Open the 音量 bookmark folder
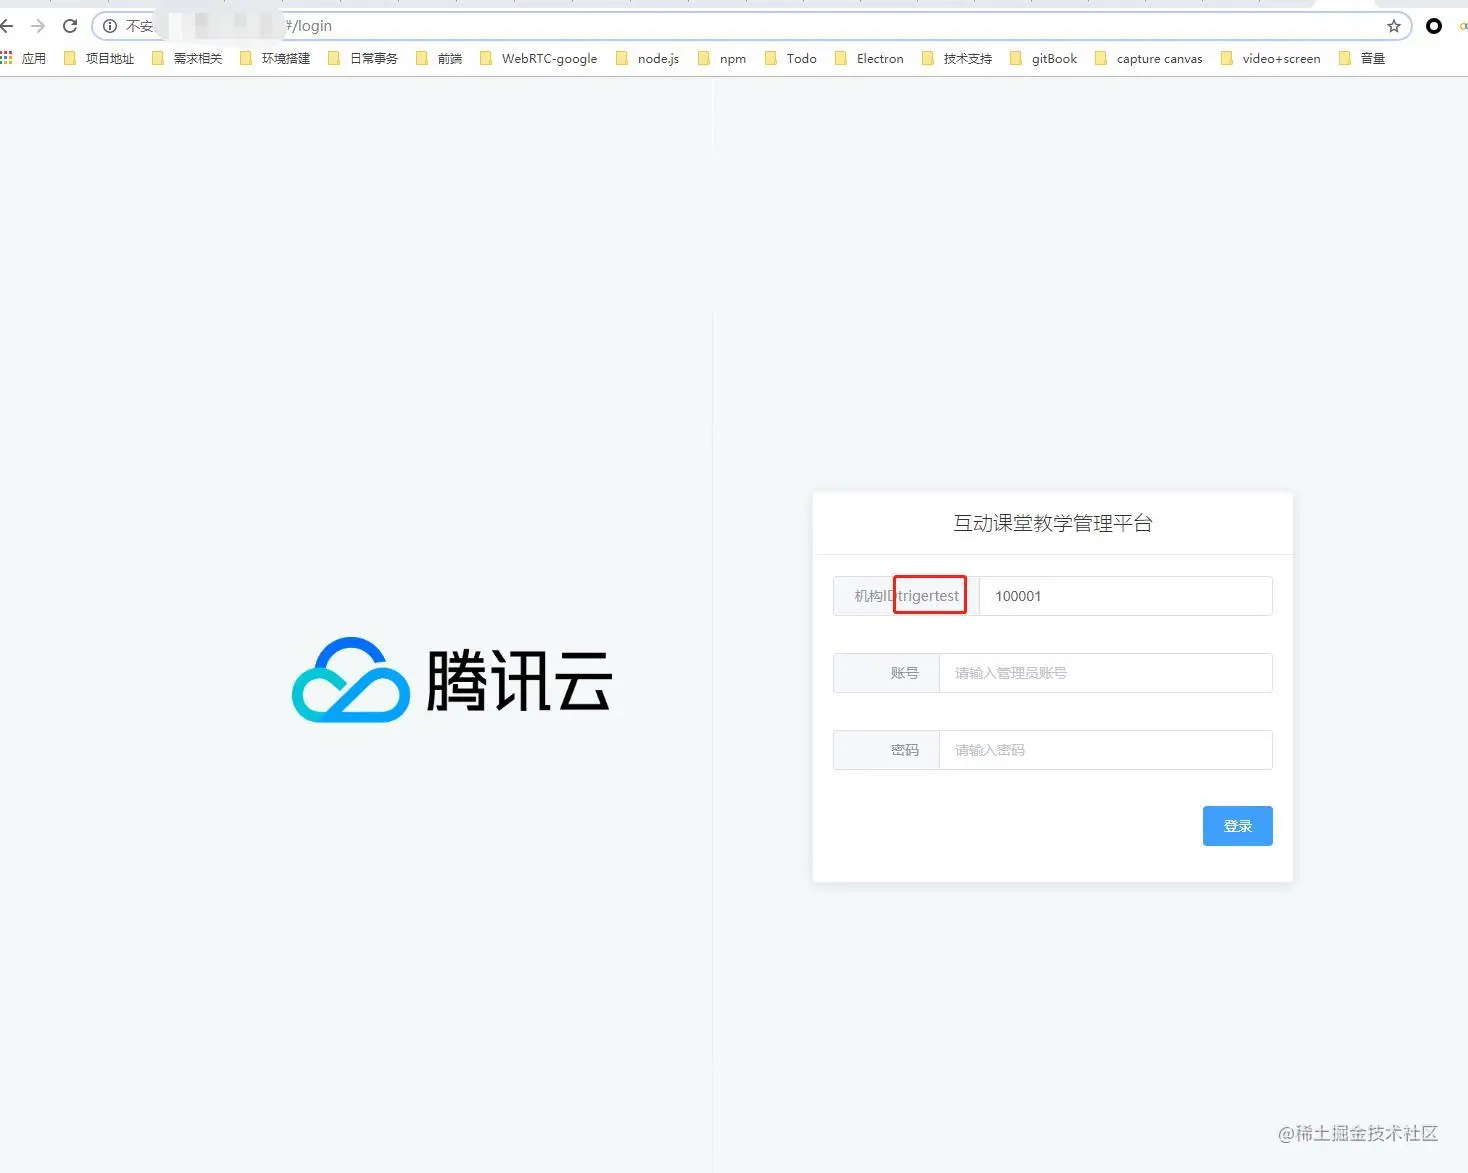The width and height of the screenshot is (1468, 1173). 1362,58
